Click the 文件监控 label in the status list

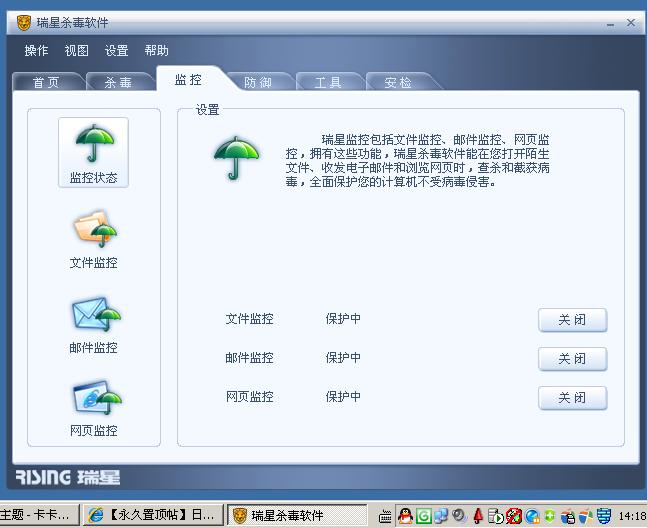point(249,318)
